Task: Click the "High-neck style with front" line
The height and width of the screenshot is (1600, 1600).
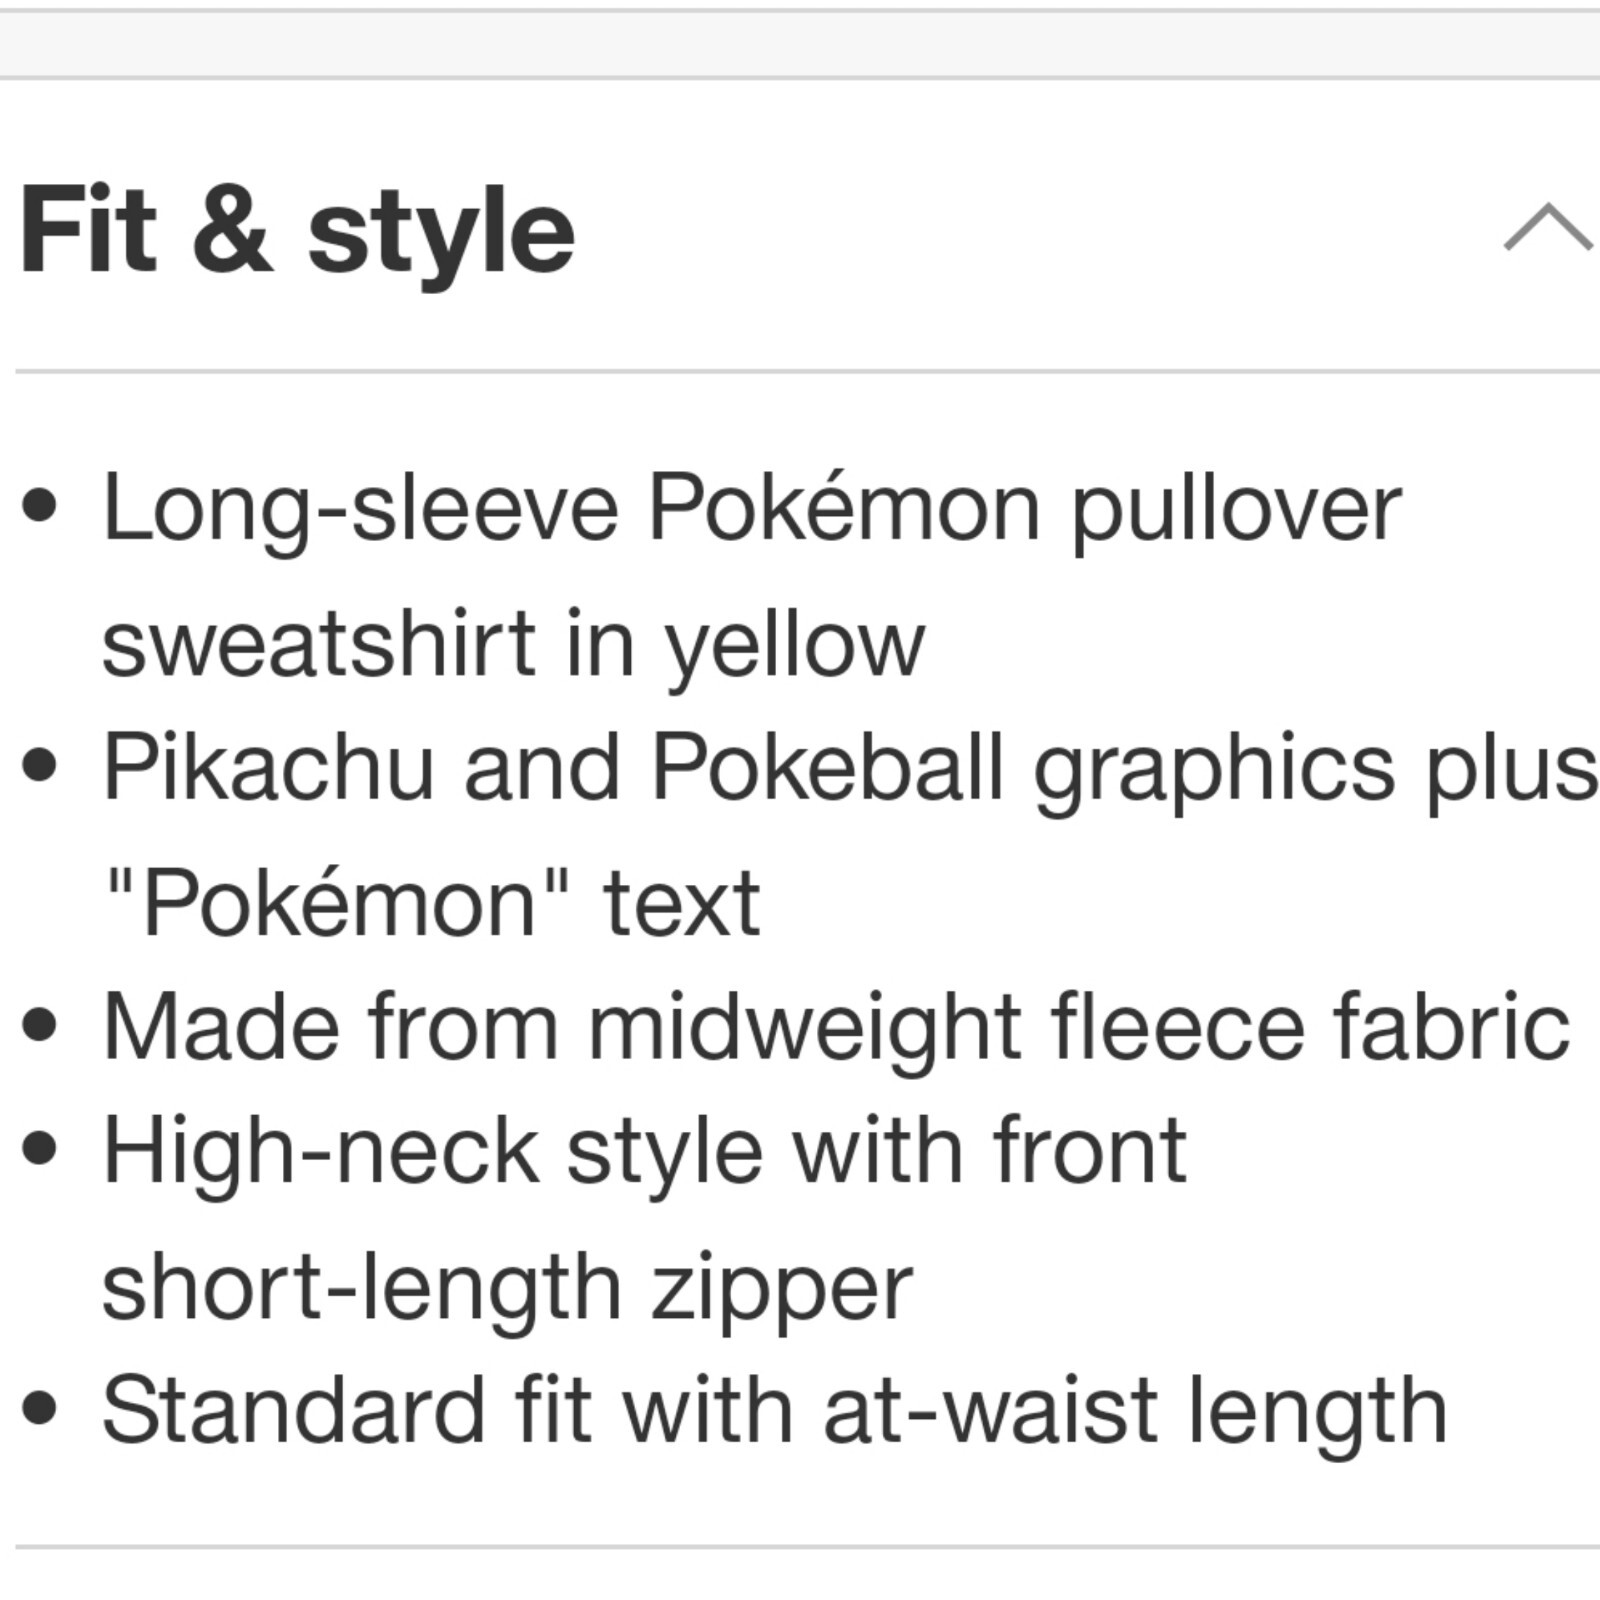Action: [645, 1152]
